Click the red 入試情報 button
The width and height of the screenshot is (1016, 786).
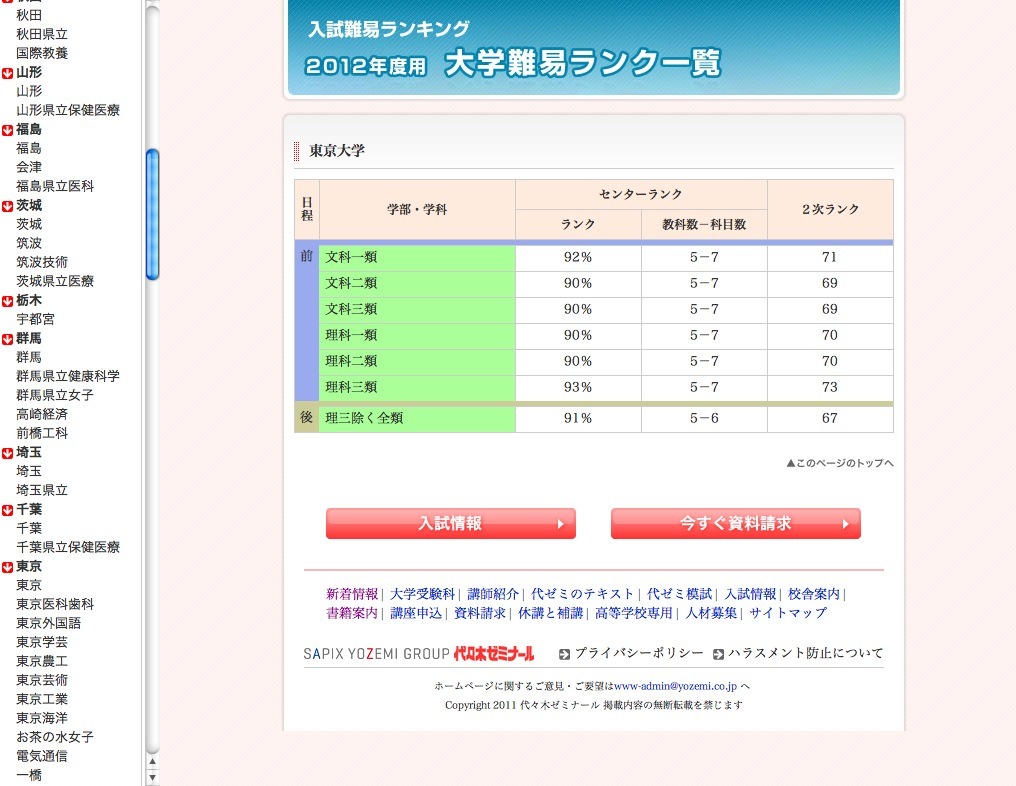[450, 523]
